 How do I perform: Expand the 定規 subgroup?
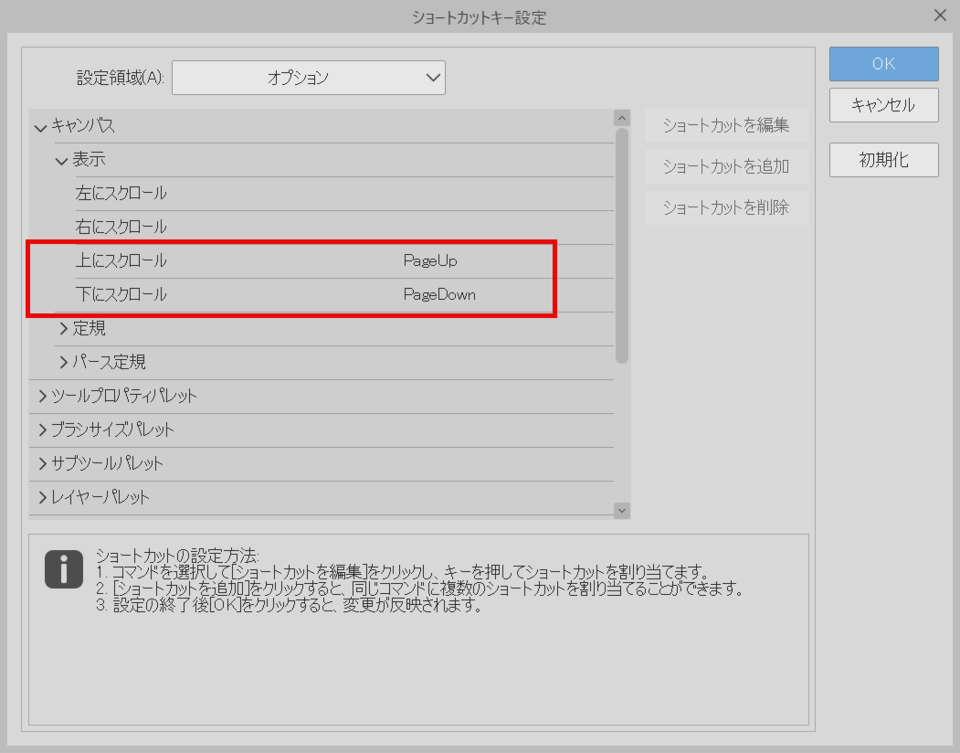click(x=63, y=328)
